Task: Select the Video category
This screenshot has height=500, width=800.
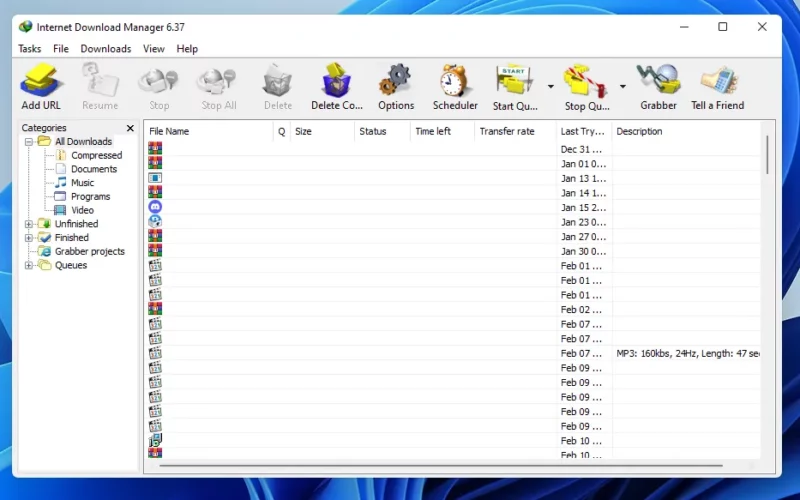Action: coord(82,210)
